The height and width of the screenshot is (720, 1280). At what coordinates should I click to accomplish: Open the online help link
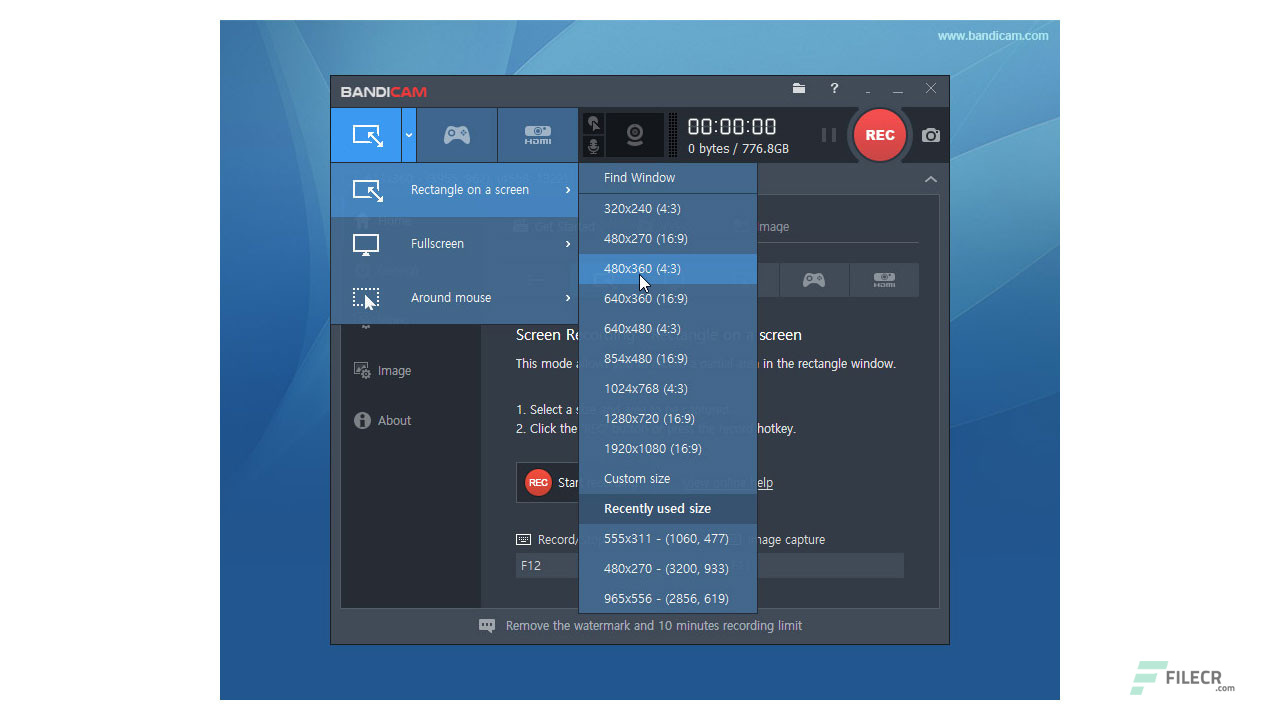click(x=727, y=483)
